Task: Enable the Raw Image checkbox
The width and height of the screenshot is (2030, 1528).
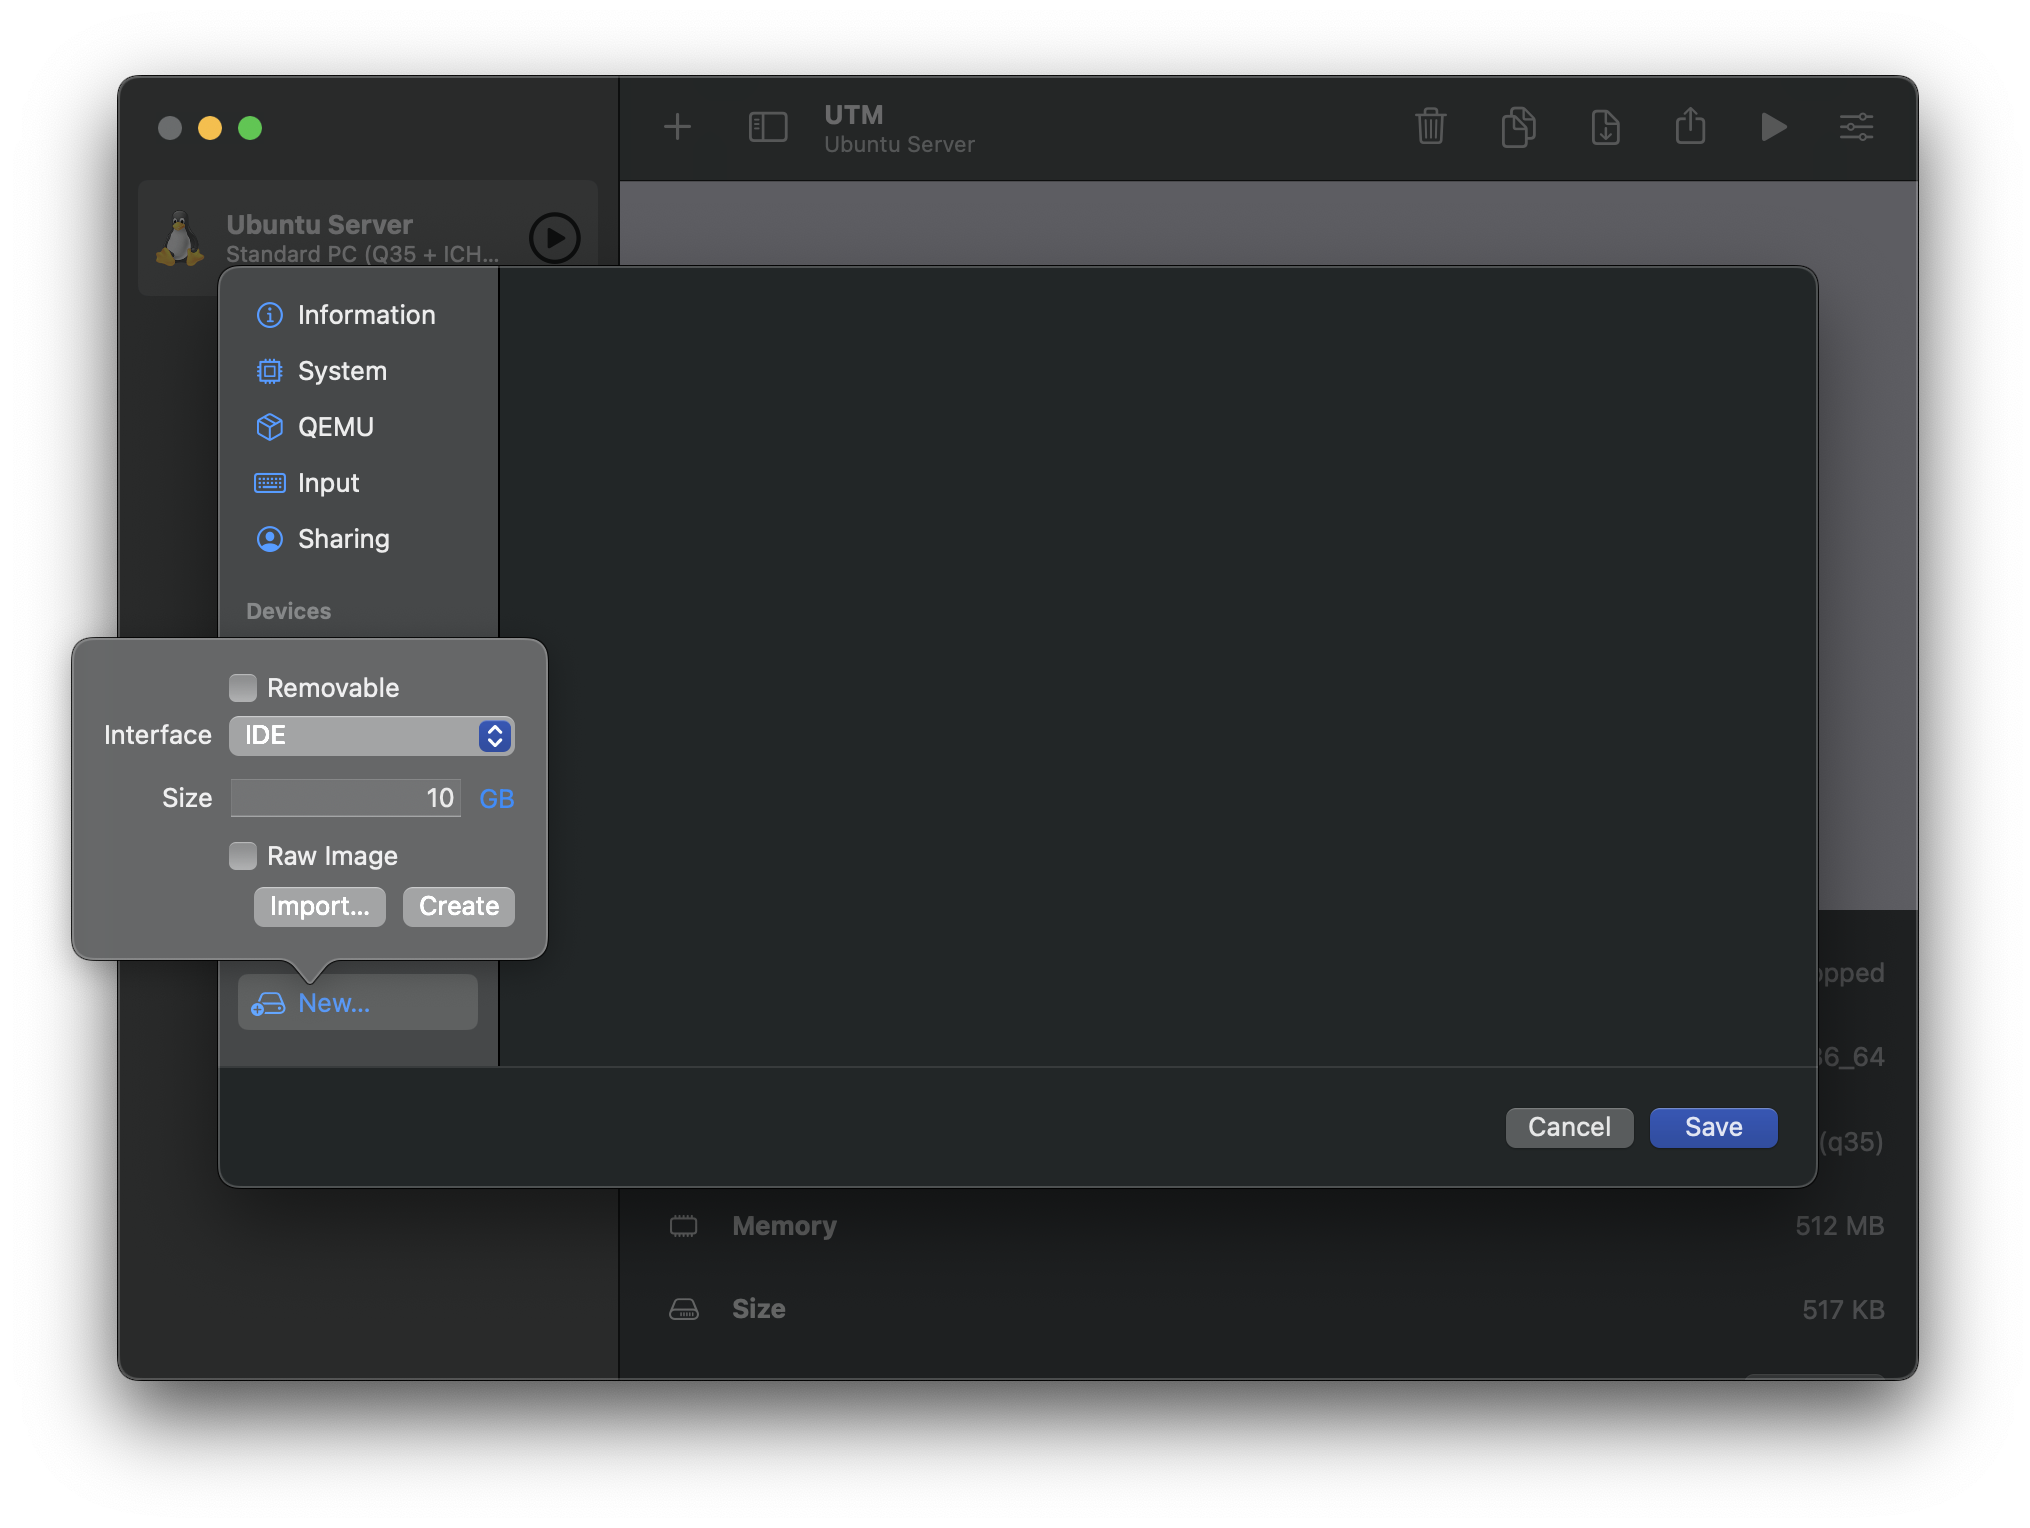Action: click(243, 856)
